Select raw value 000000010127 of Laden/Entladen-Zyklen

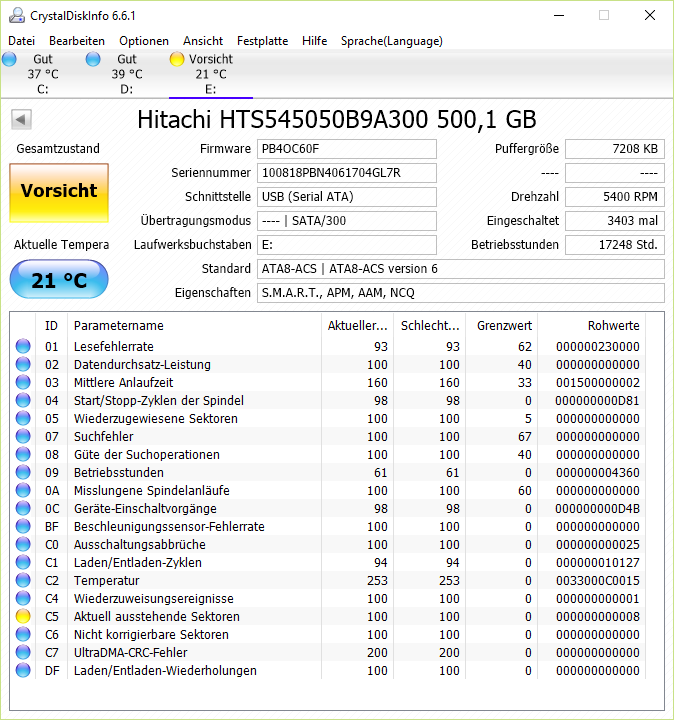click(x=598, y=562)
